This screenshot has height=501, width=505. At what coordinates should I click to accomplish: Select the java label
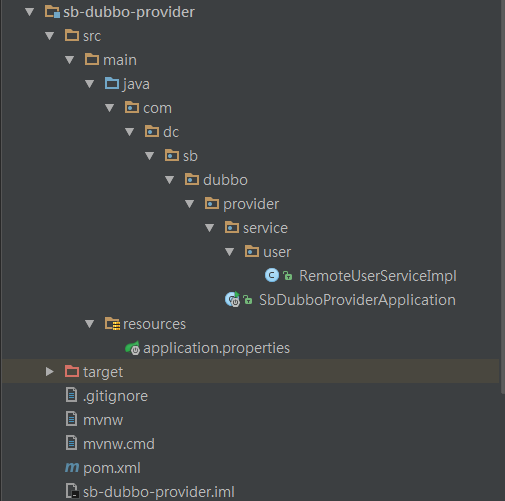pos(136,84)
